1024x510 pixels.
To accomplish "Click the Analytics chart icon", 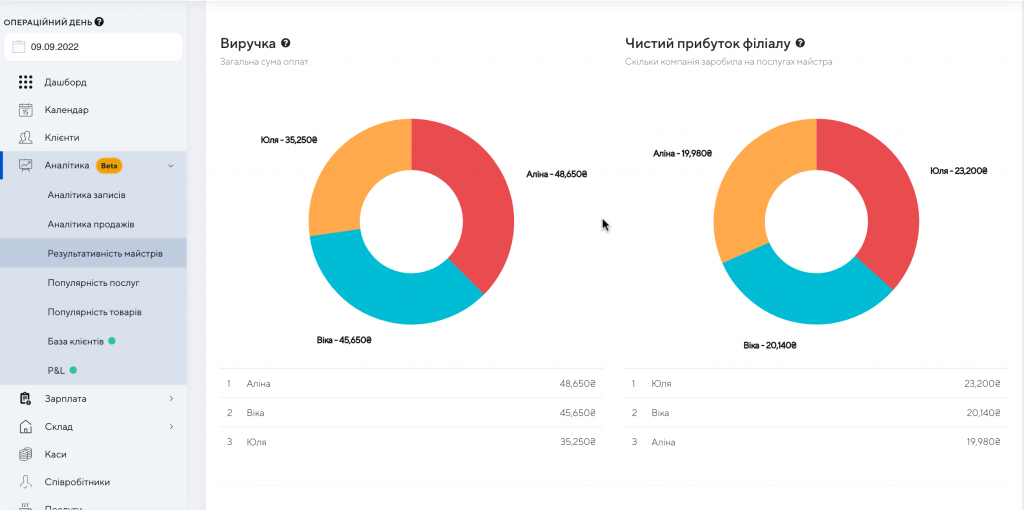I will pos(26,165).
